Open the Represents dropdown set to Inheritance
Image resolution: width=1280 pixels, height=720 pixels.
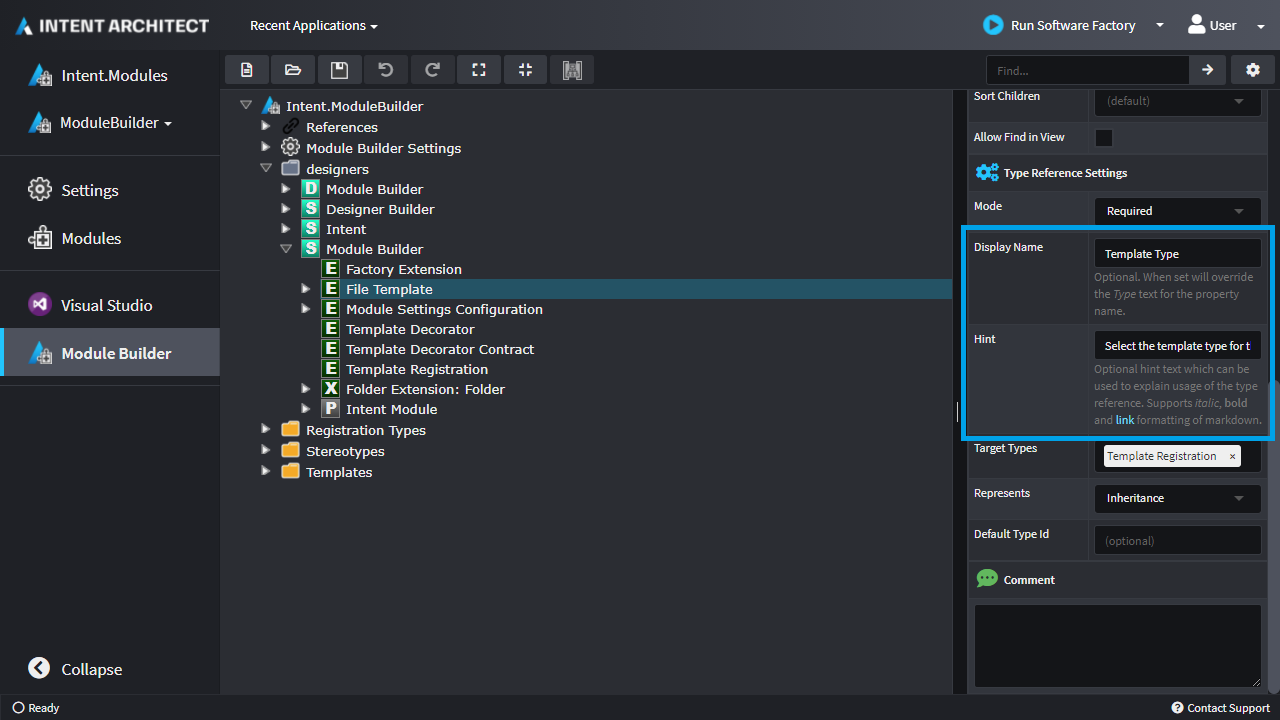pyautogui.click(x=1177, y=498)
